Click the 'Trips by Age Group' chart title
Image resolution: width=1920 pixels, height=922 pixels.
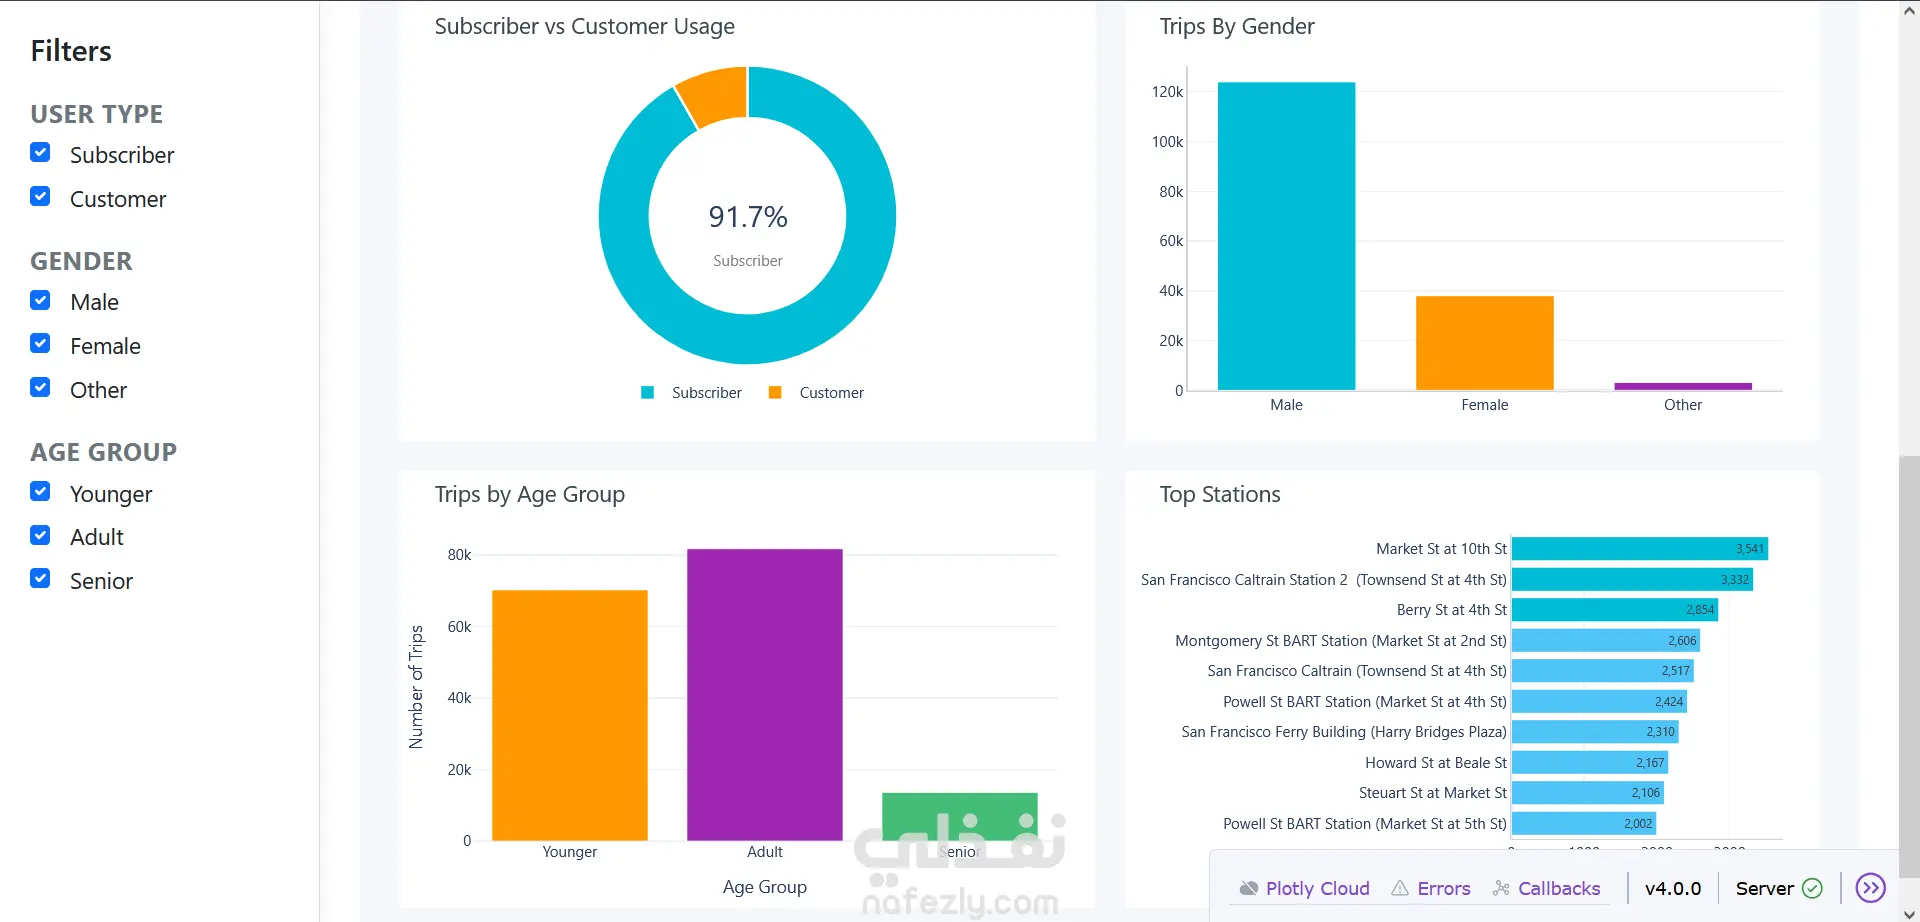pyautogui.click(x=530, y=495)
